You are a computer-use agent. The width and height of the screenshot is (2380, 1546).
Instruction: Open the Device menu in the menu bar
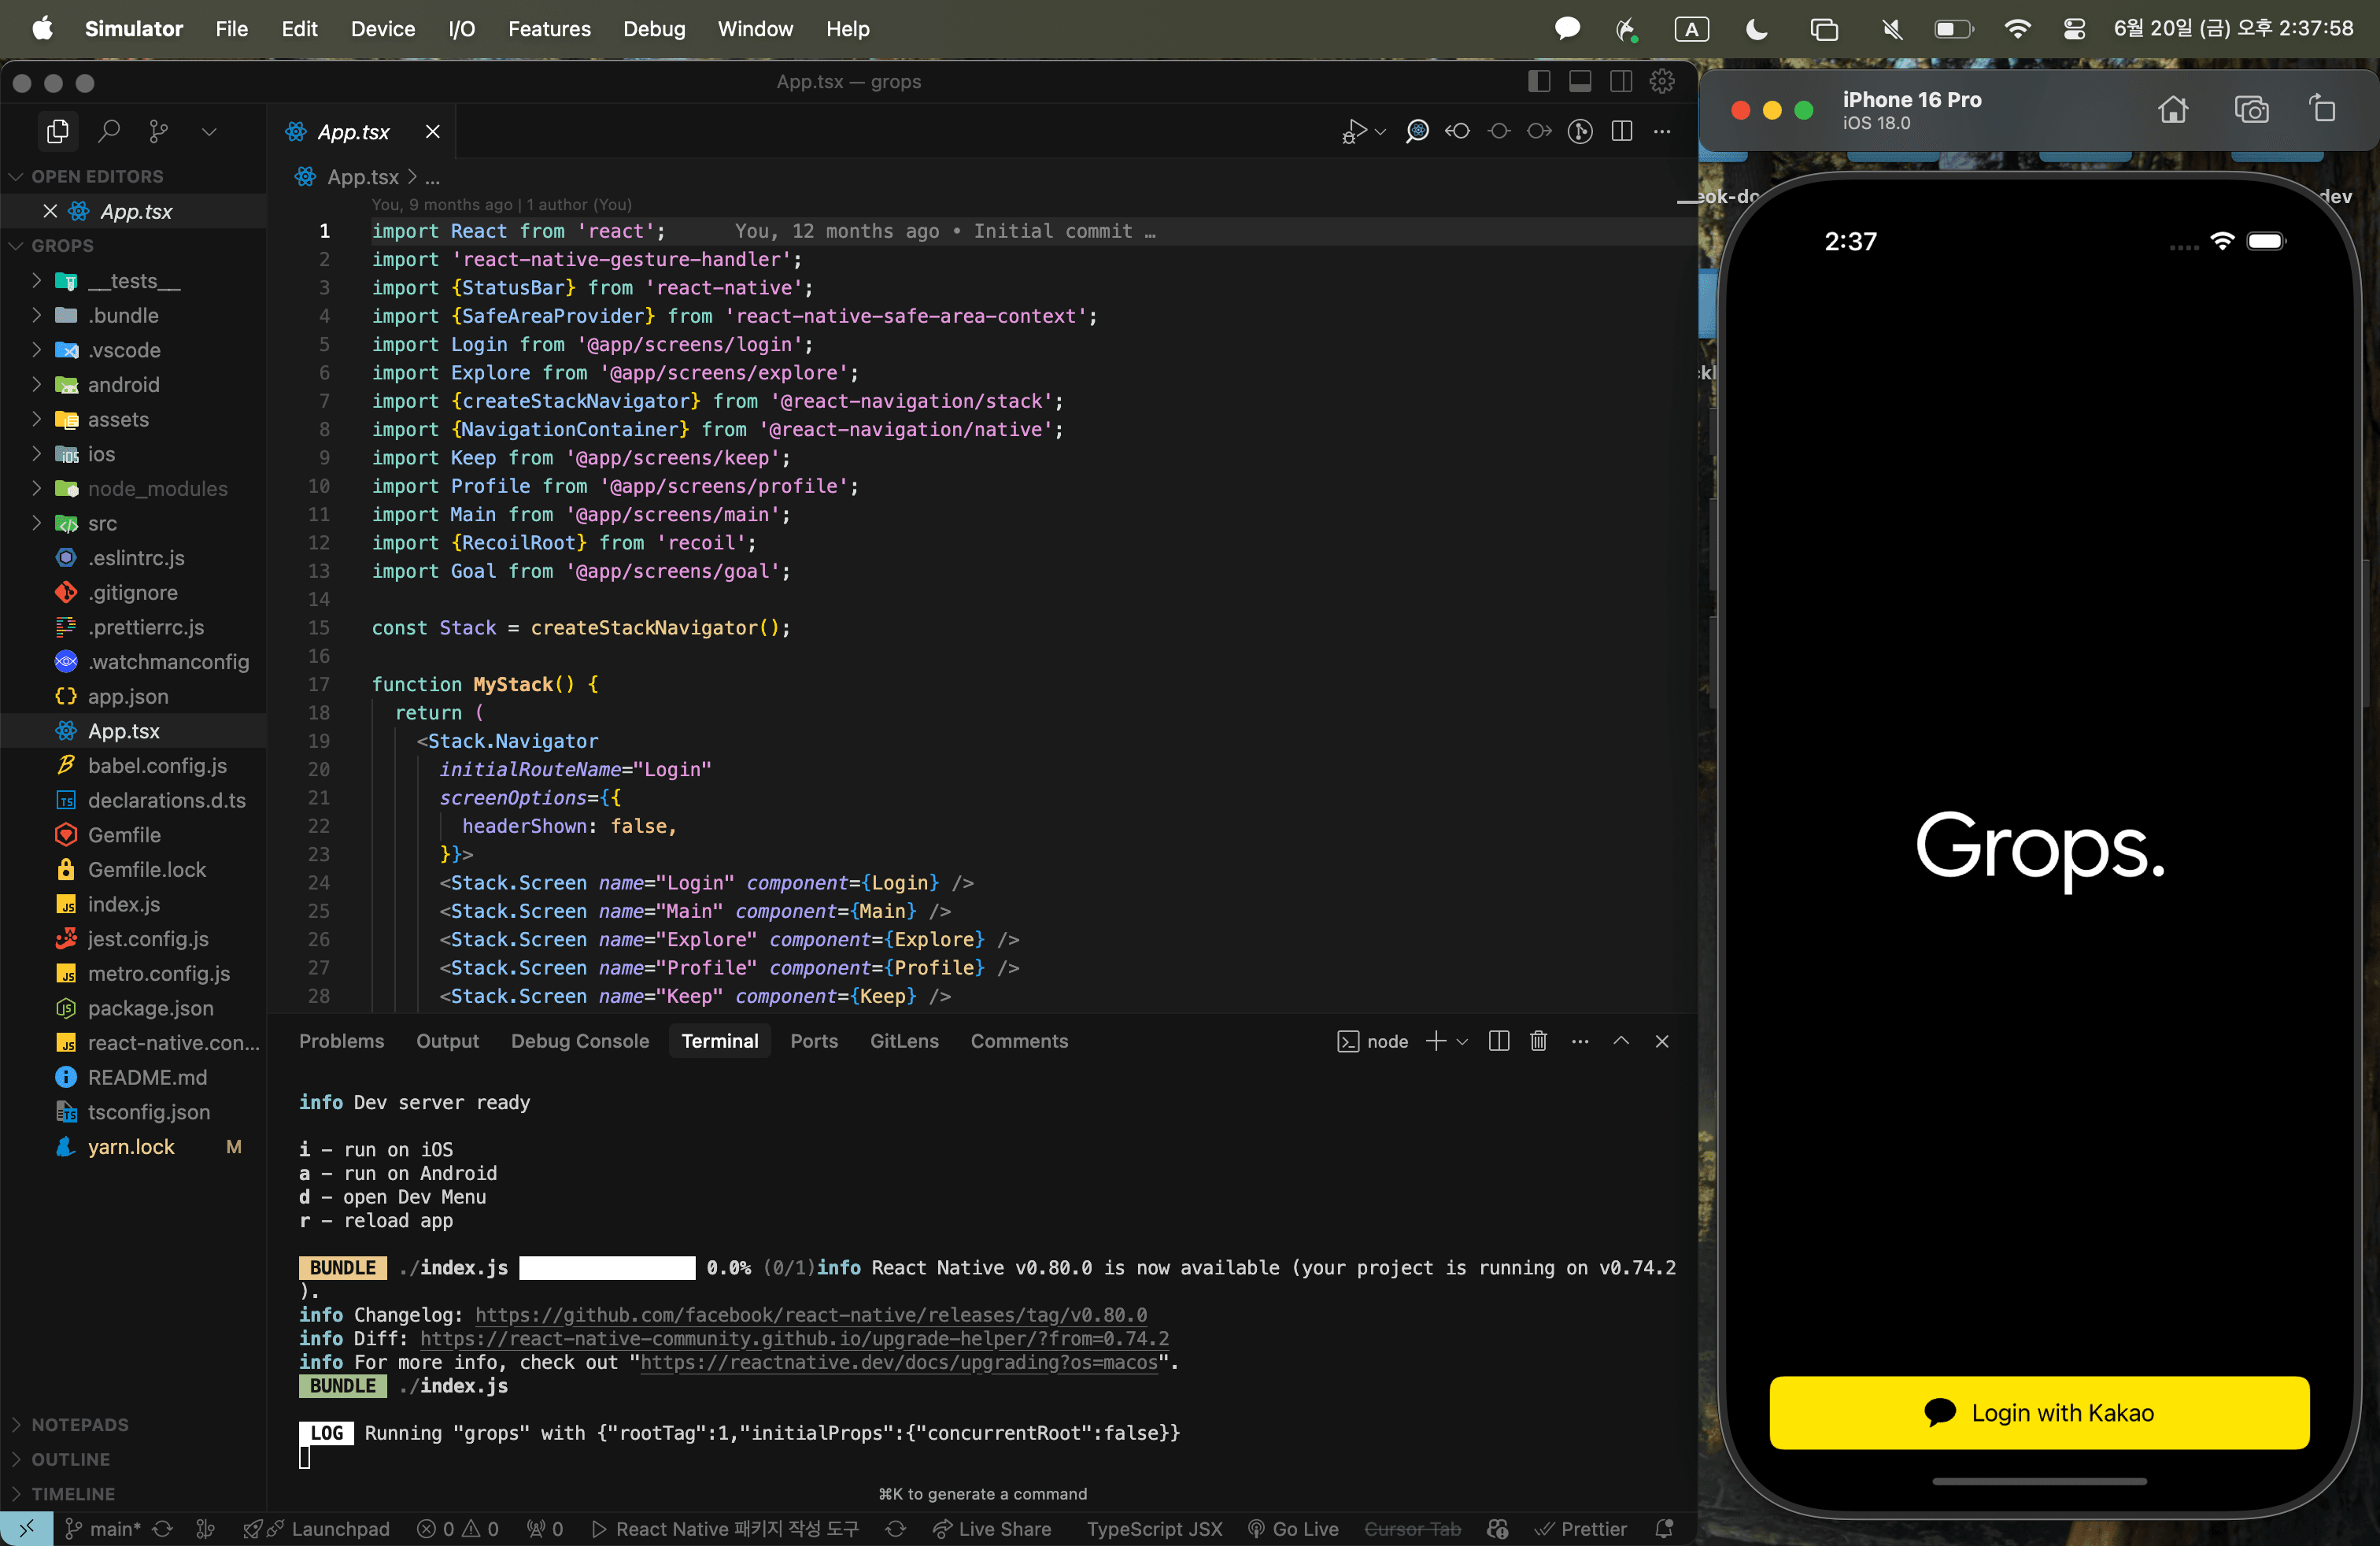[383, 29]
